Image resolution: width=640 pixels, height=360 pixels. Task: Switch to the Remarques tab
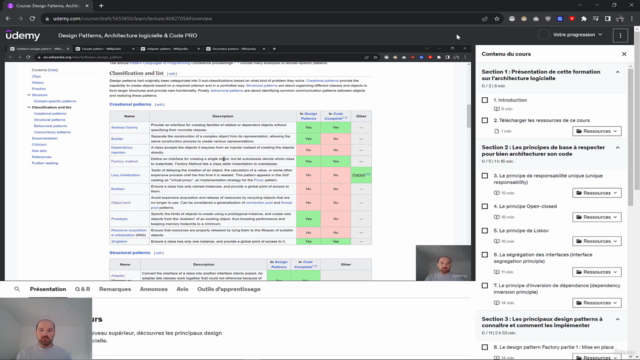pos(115,289)
